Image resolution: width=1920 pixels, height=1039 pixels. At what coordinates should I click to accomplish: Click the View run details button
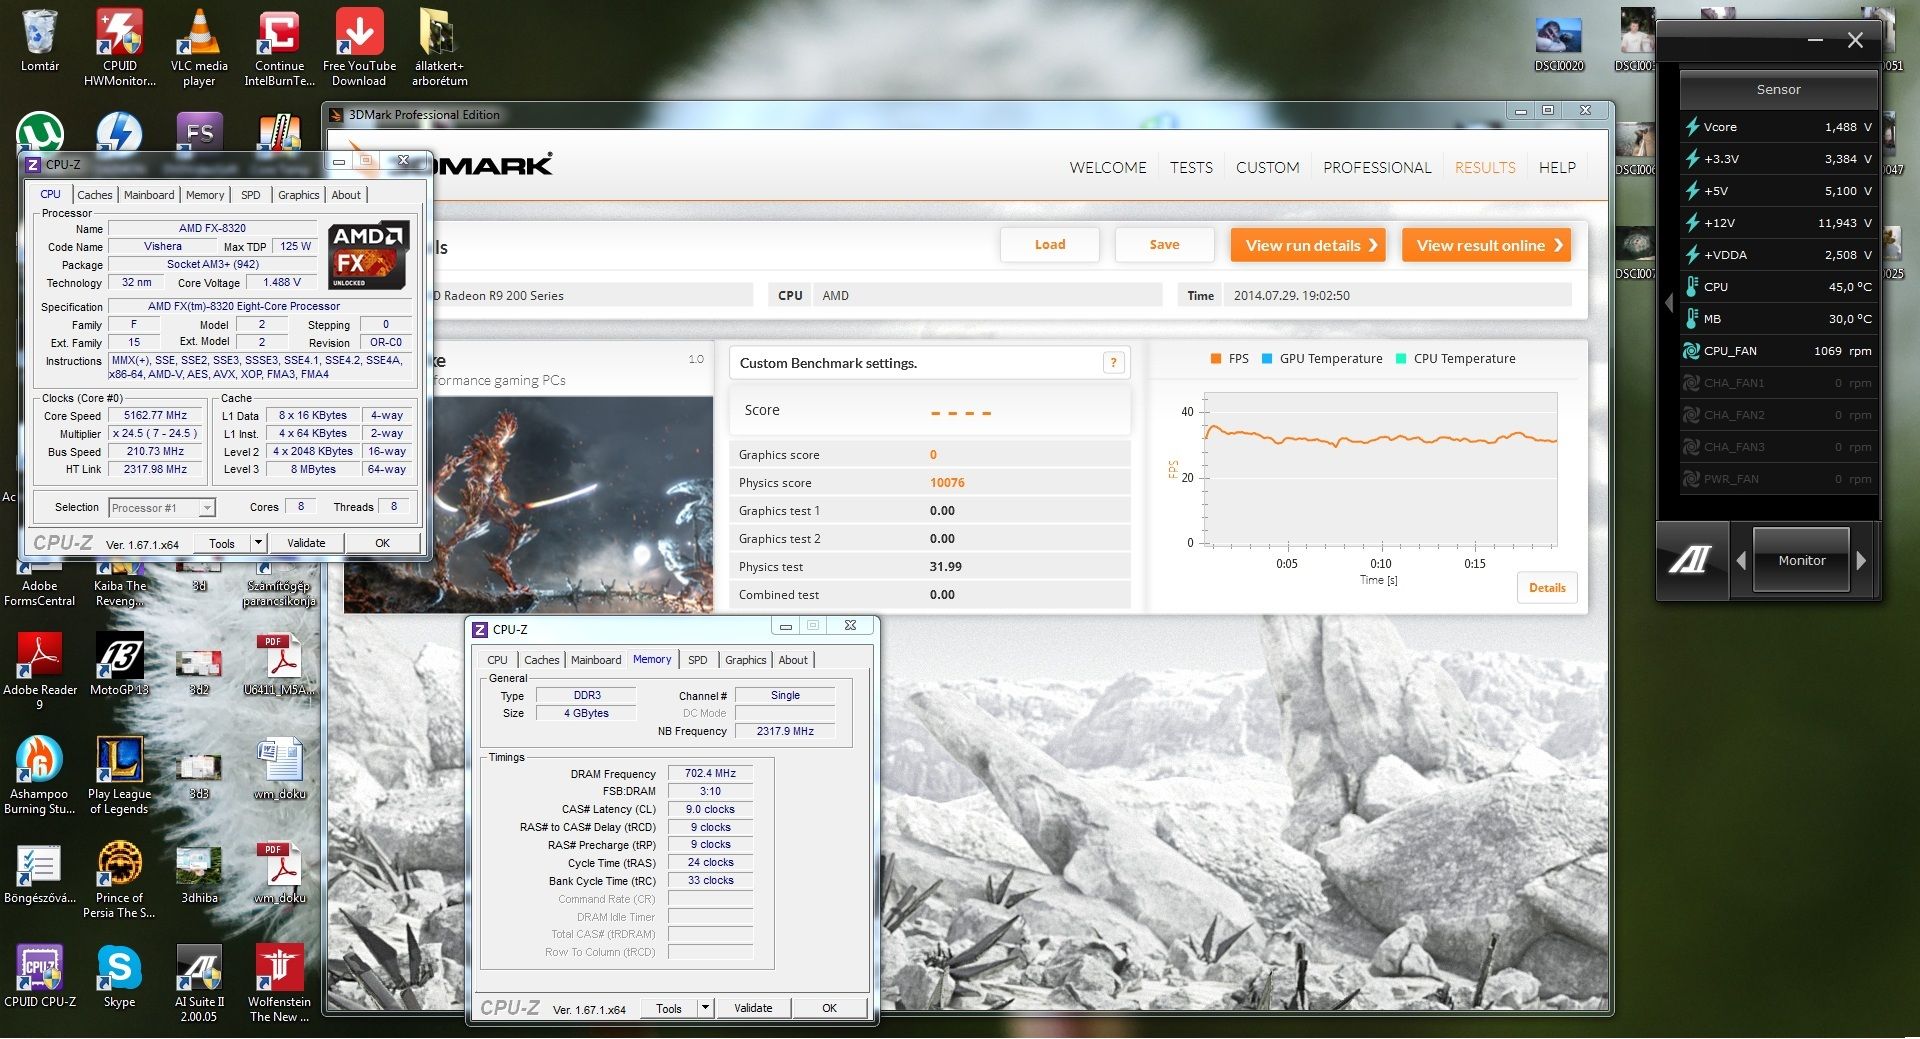point(1308,245)
